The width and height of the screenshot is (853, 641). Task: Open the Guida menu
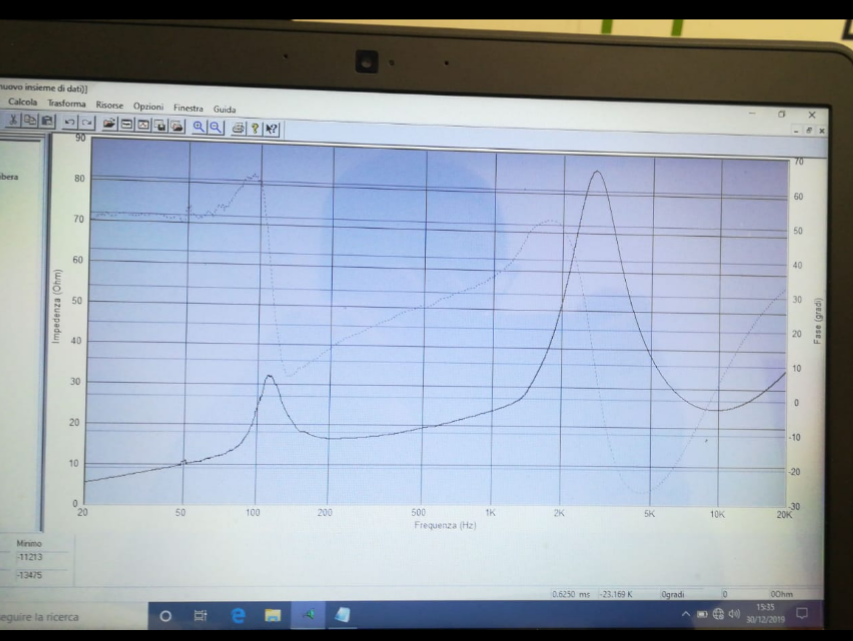coord(224,109)
